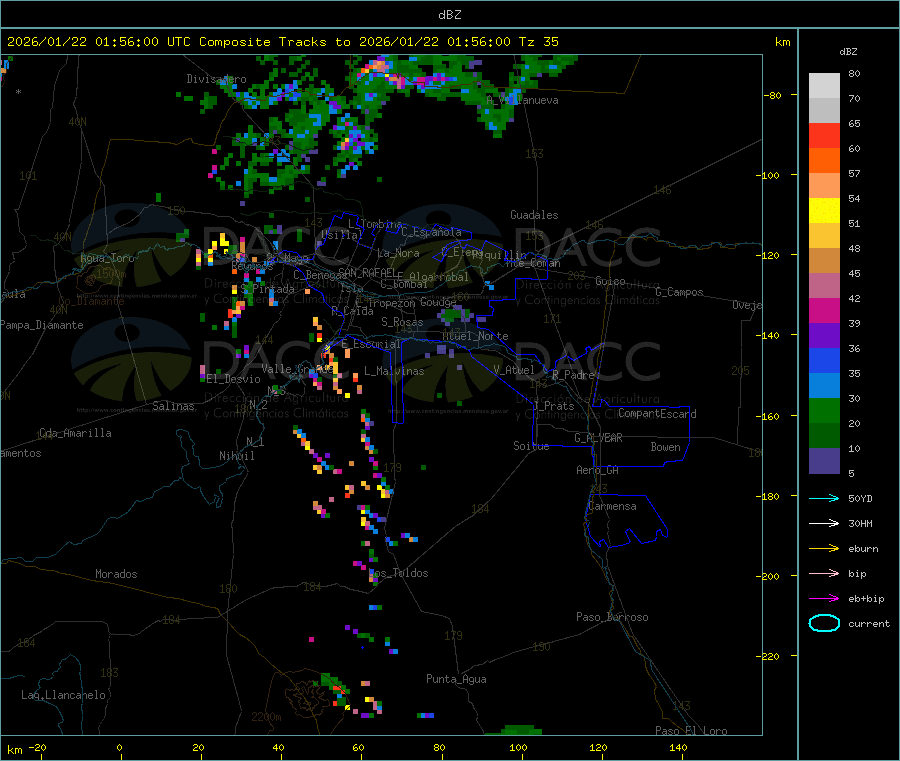Click the G_ALVEAR location label
Image resolution: width=900 pixels, height=761 pixels.
(x=598, y=438)
